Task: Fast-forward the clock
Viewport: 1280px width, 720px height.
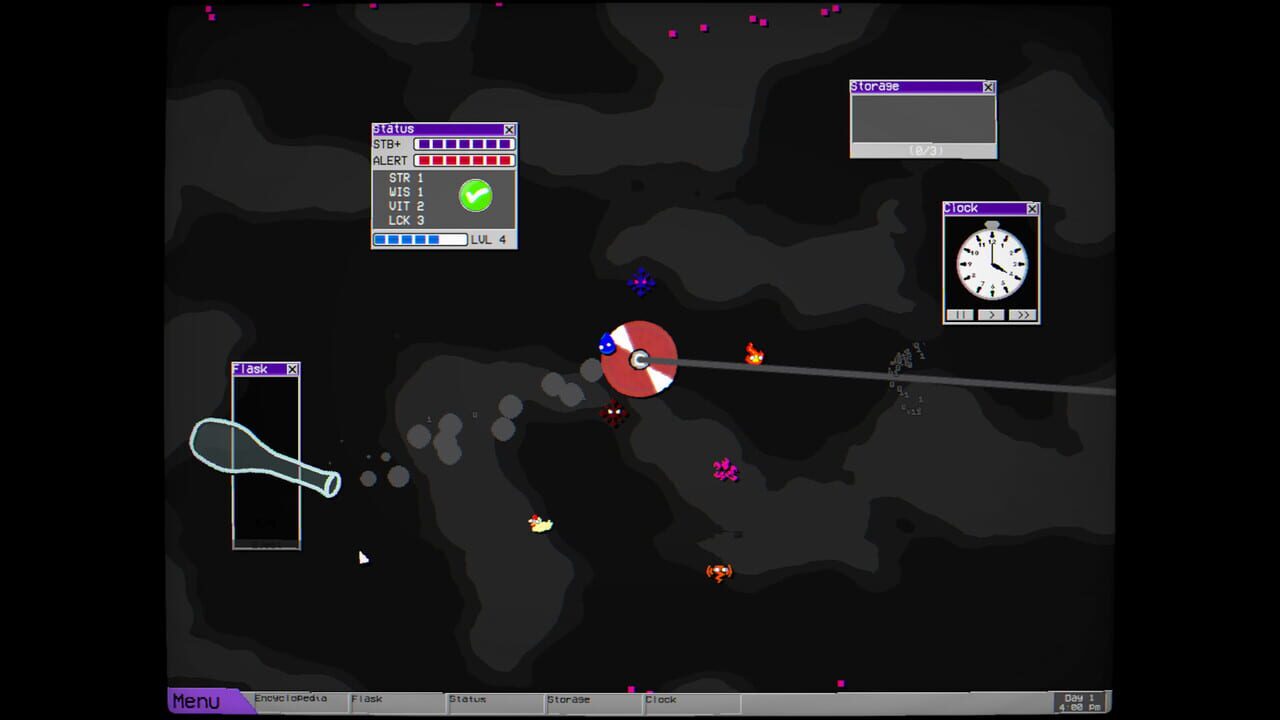Action: (x=1021, y=314)
